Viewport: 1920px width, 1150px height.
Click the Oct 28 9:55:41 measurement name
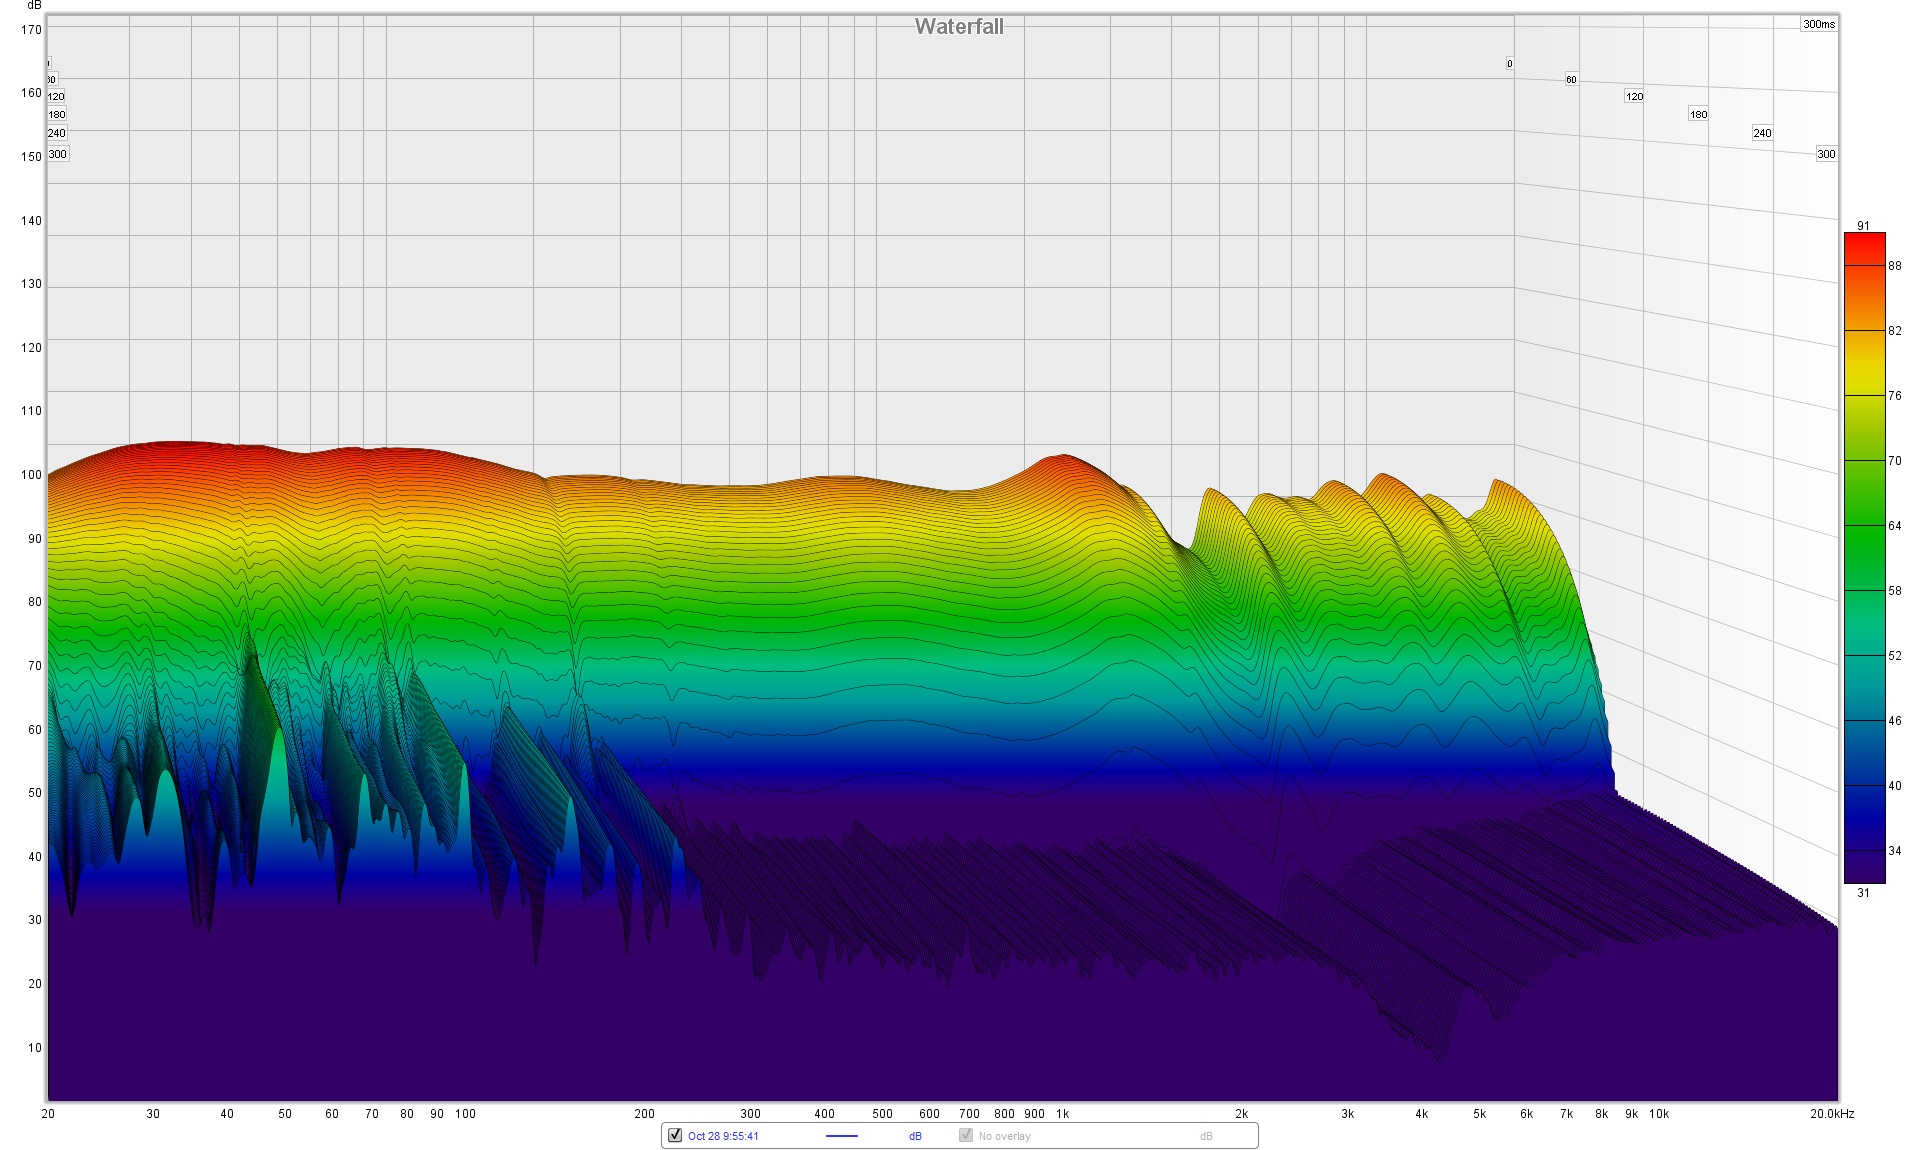pyautogui.click(x=723, y=1136)
